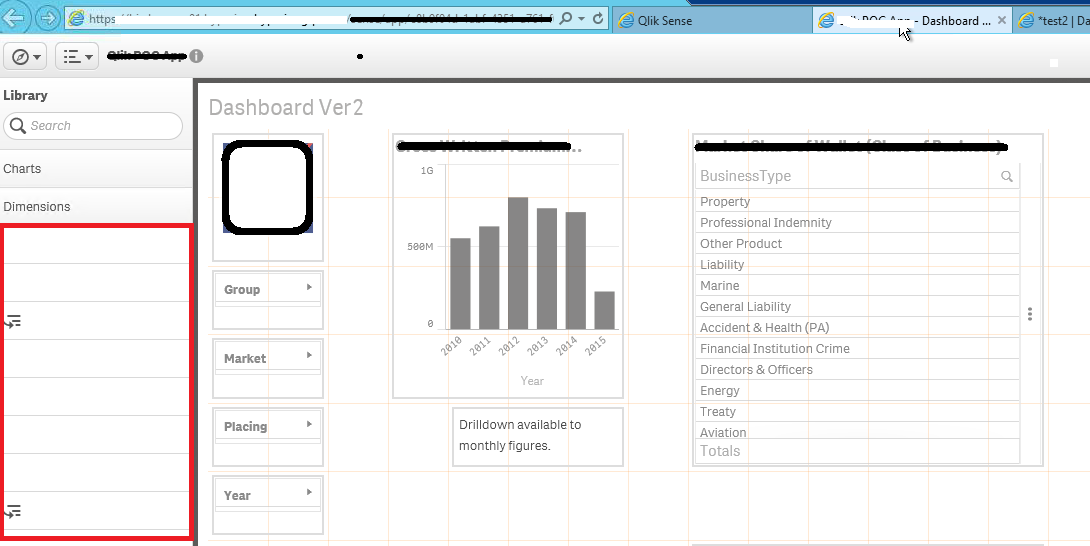
Task: Refresh the page with the reload icon
Action: click(x=598, y=19)
